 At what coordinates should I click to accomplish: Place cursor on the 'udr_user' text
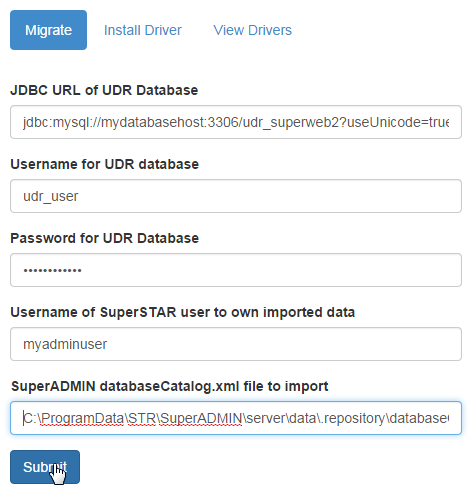(x=51, y=196)
